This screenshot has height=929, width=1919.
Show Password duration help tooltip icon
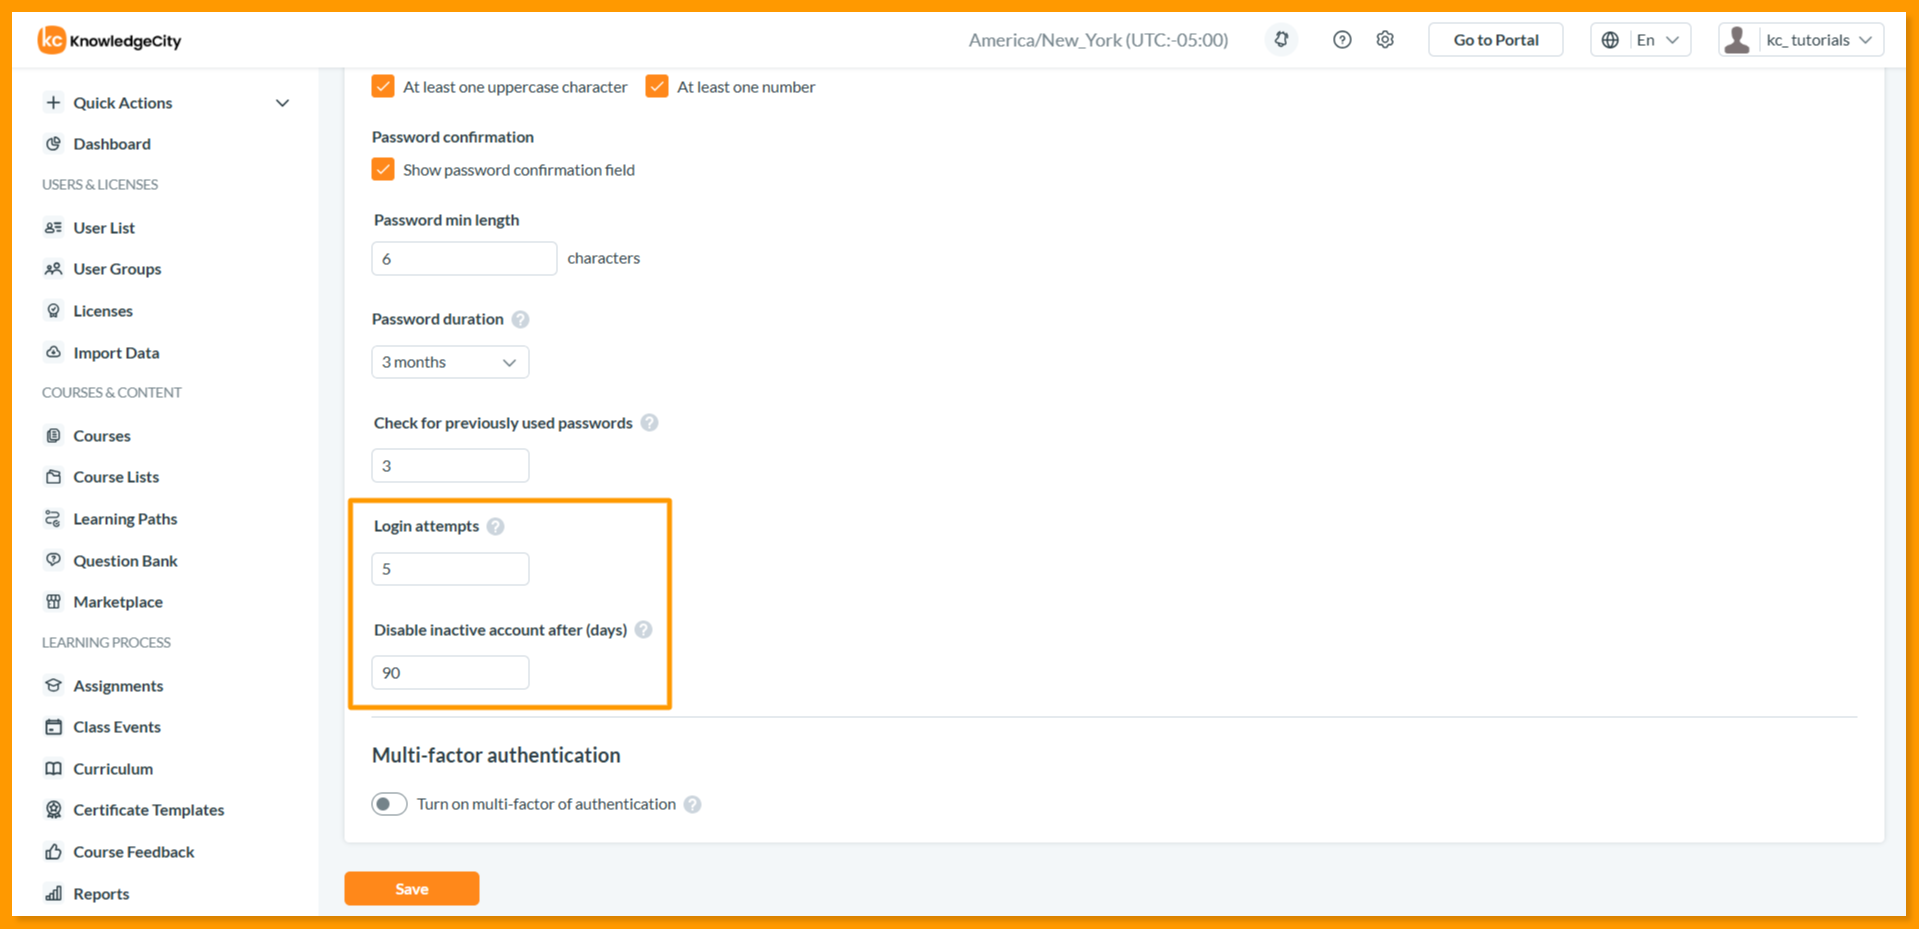tap(520, 319)
